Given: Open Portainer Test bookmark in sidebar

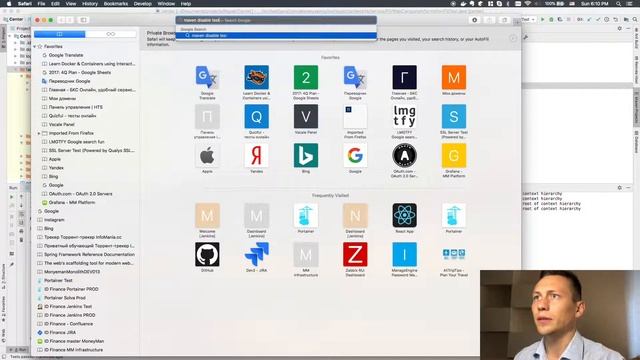Looking at the screenshot, I should tap(58, 280).
